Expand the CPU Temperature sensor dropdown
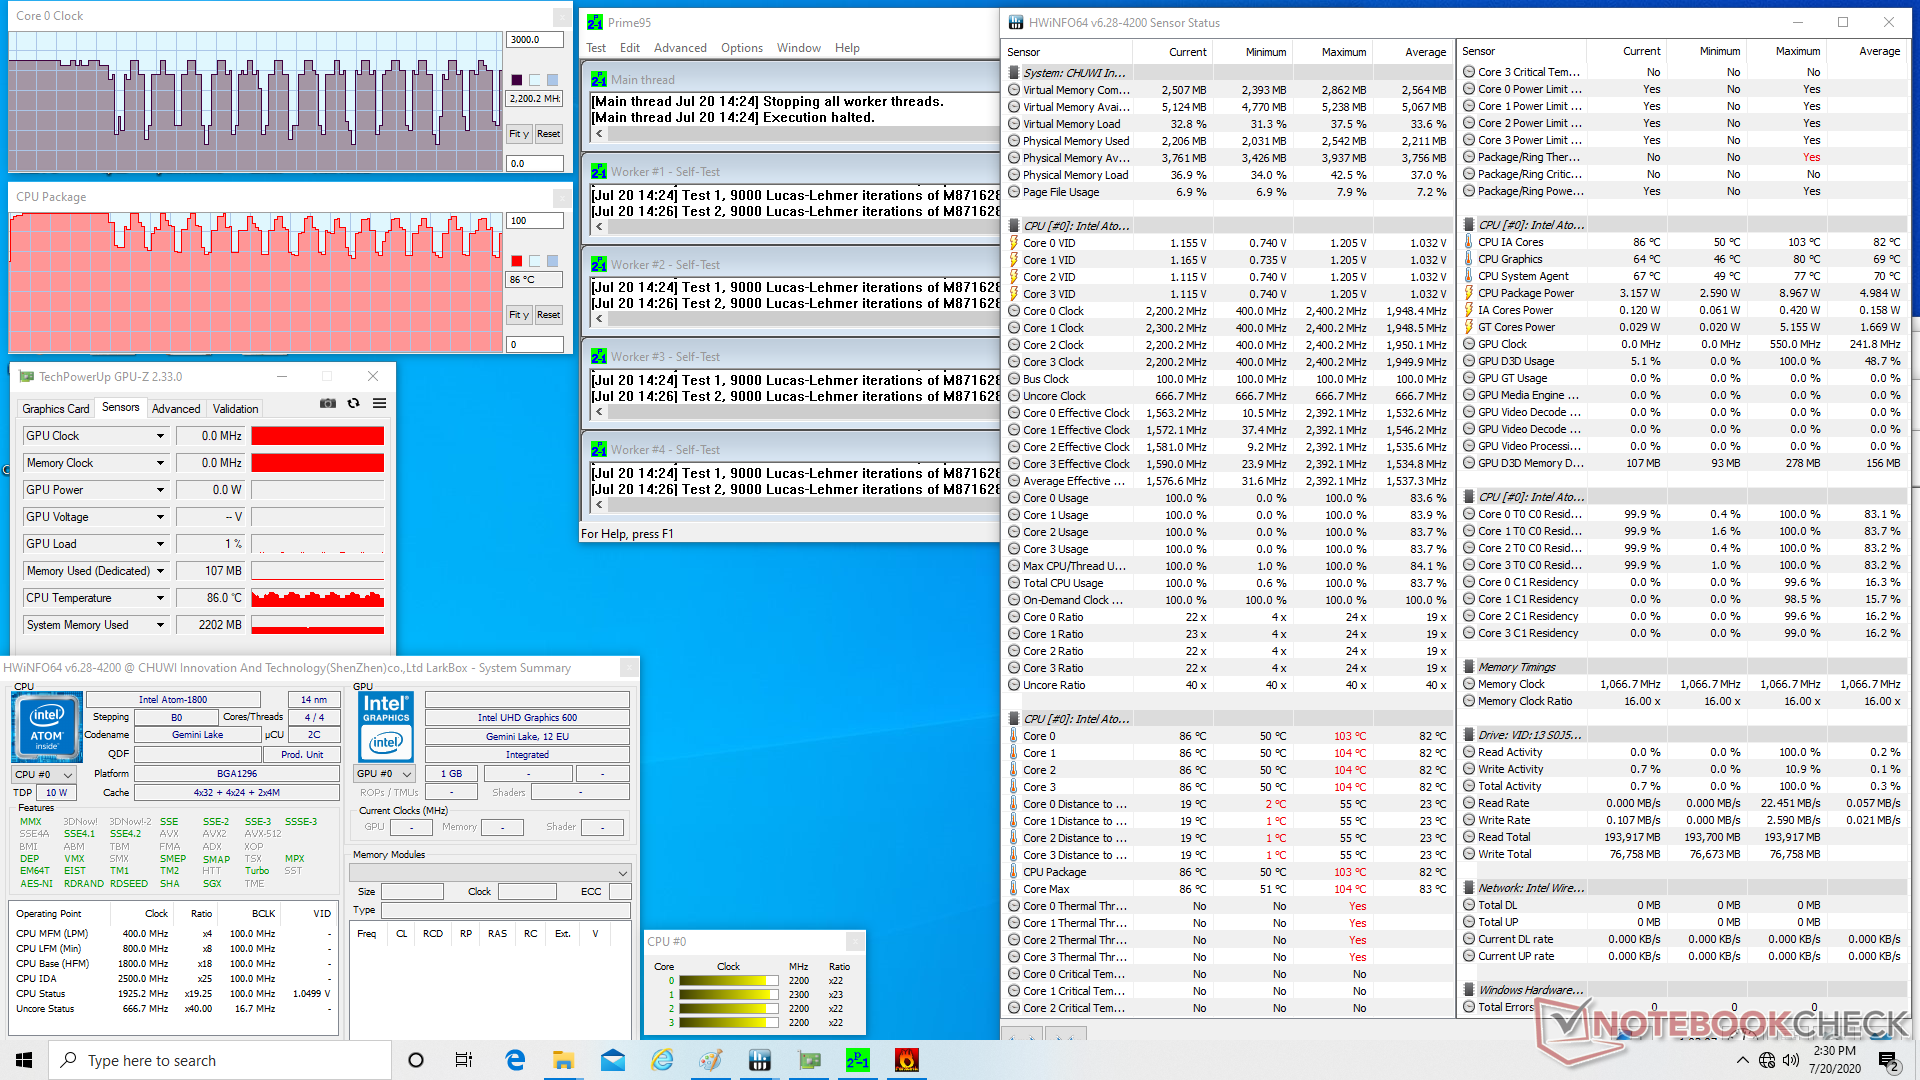Screen dimensions: 1920x1080 click(160, 598)
